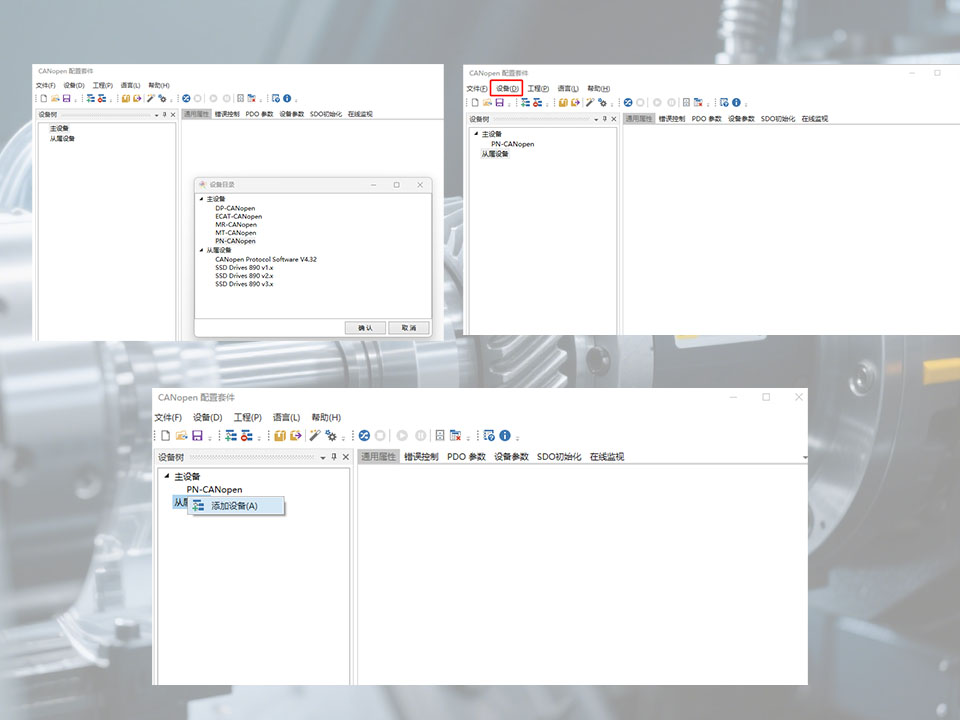Switch to 在线监视 tab in bottom window
Viewport: 960px width, 720px height.
coord(607,457)
